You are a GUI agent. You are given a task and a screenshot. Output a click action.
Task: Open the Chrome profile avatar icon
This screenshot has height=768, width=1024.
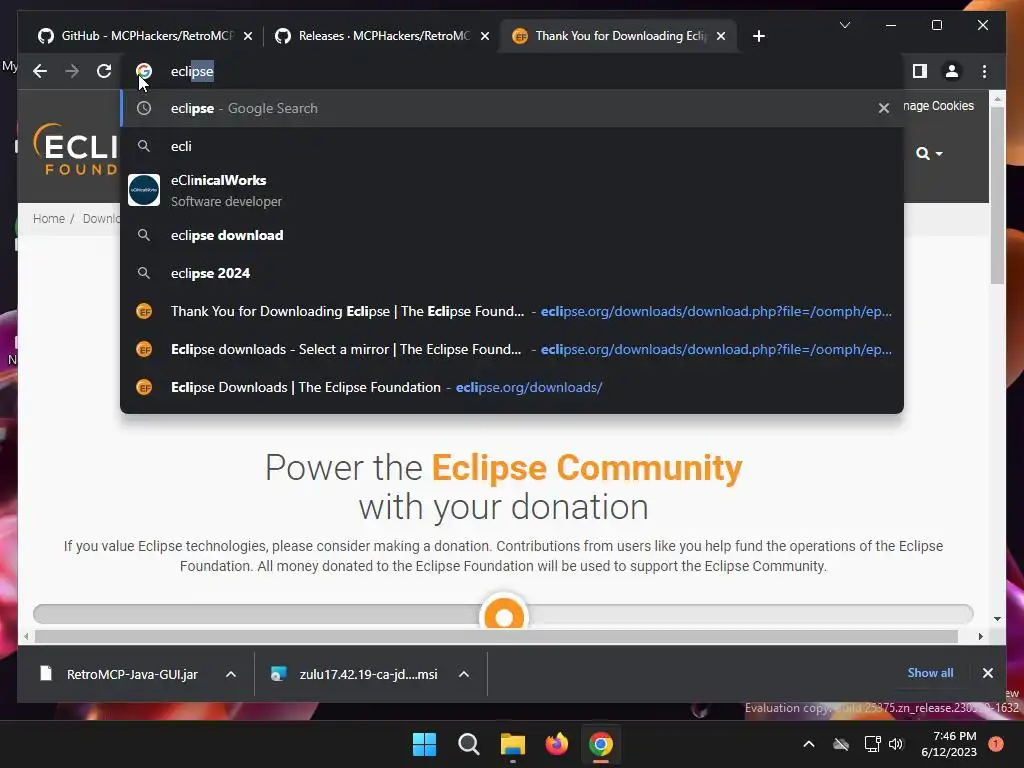(x=952, y=71)
